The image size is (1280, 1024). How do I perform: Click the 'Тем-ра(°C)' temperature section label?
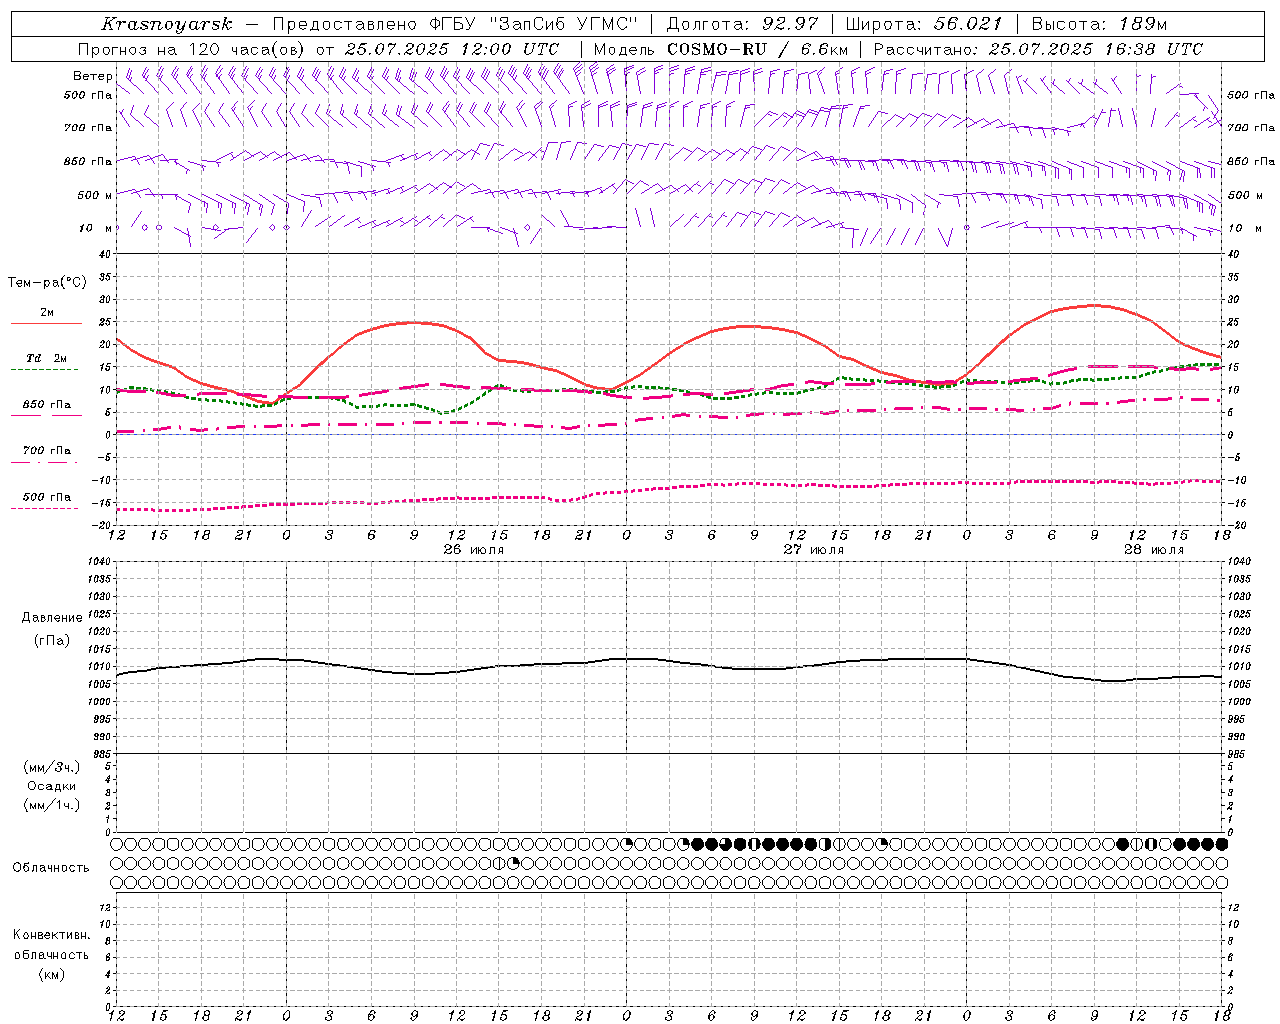(x=47, y=283)
